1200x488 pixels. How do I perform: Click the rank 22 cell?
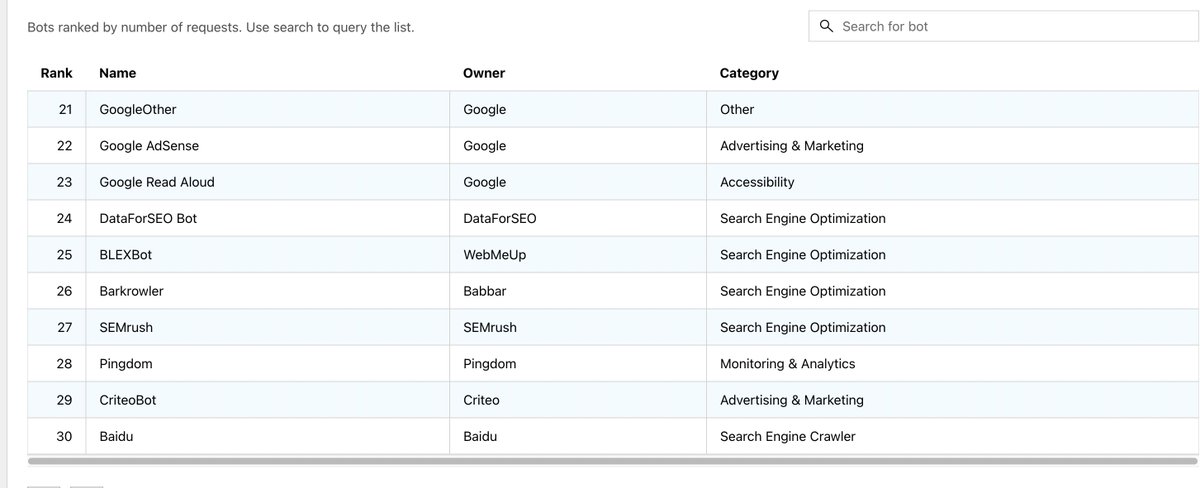pyautogui.click(x=57, y=146)
